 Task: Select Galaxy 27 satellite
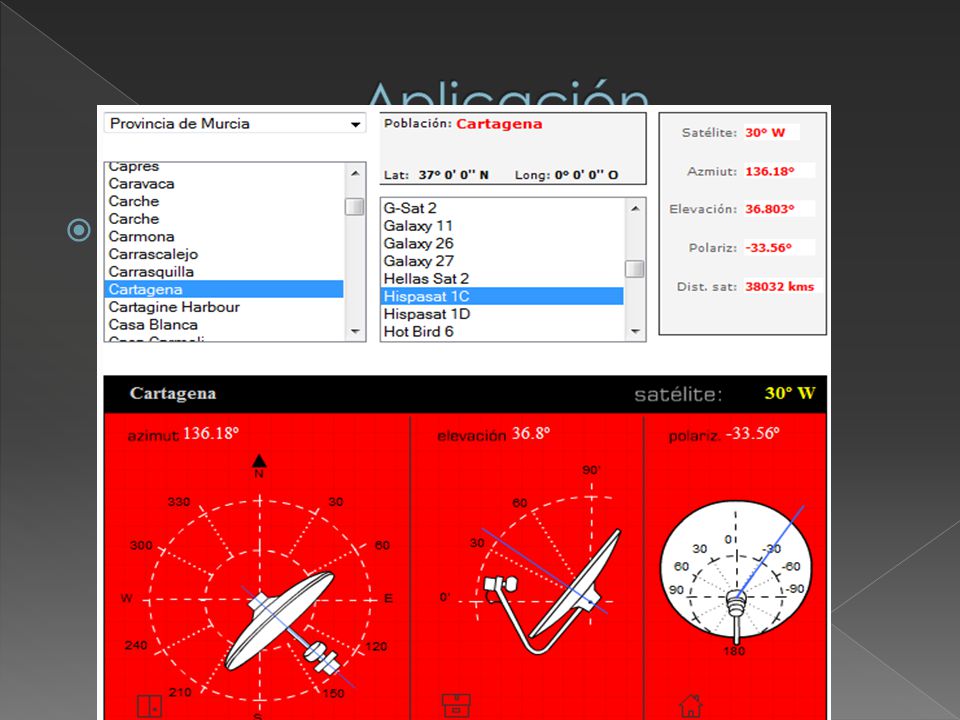tap(502, 261)
